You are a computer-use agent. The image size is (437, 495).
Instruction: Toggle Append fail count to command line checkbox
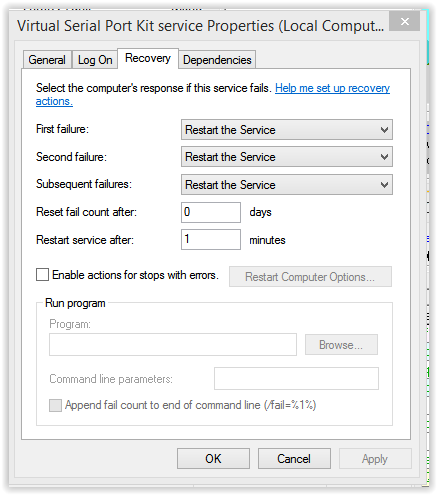click(55, 406)
